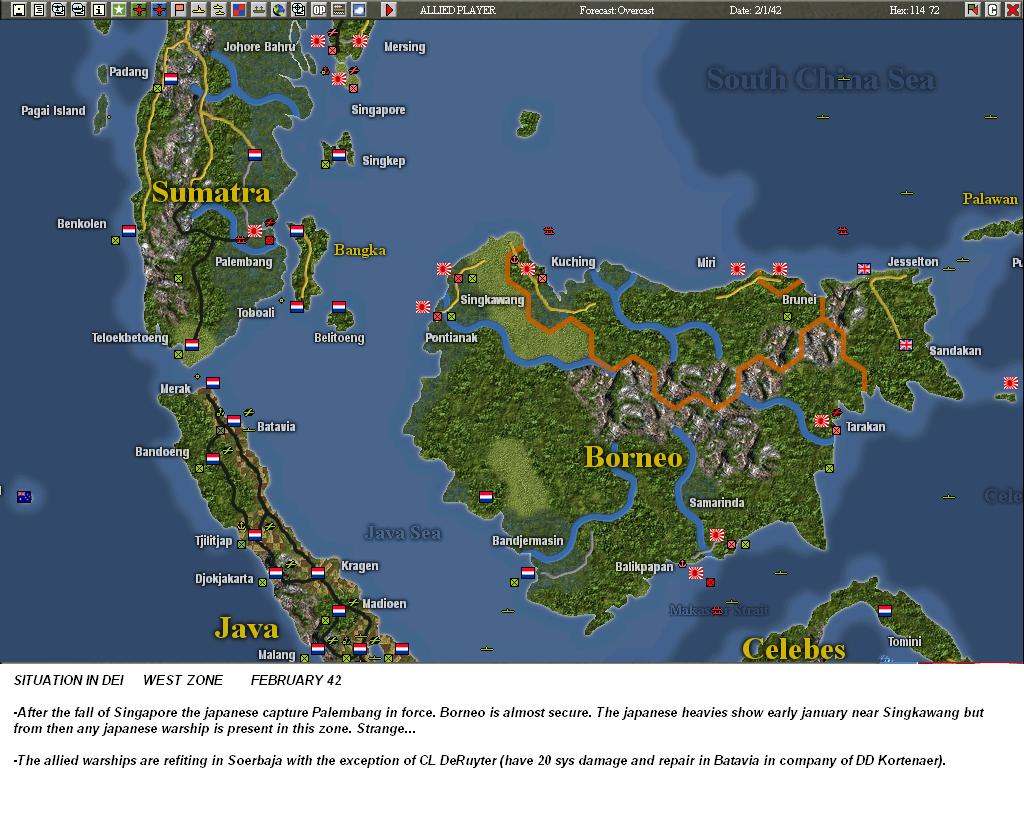Click the Singapore city label
The width and height of the screenshot is (1024, 827).
378,110
